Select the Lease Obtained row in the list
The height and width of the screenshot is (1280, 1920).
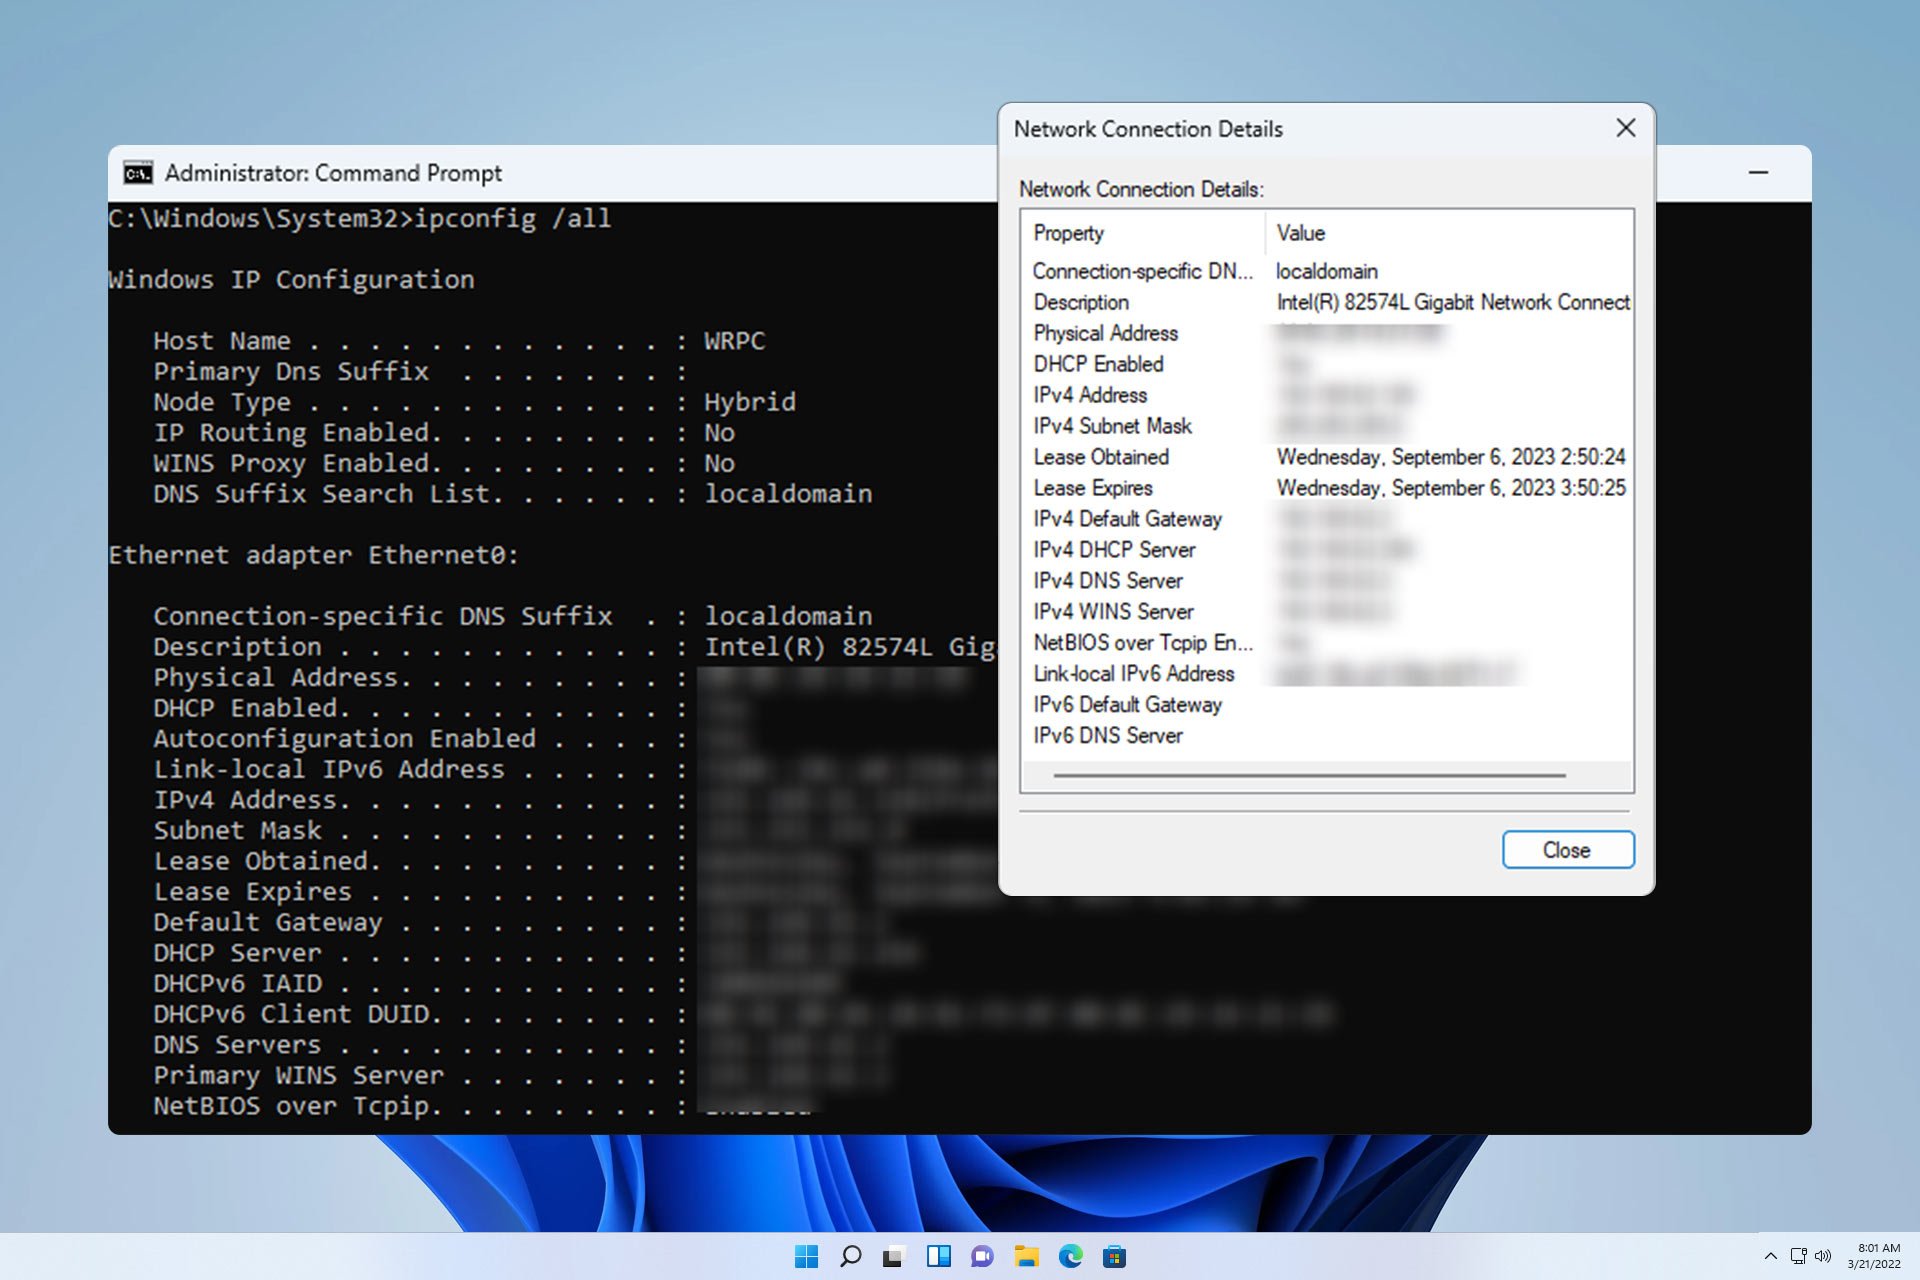pos(1100,457)
